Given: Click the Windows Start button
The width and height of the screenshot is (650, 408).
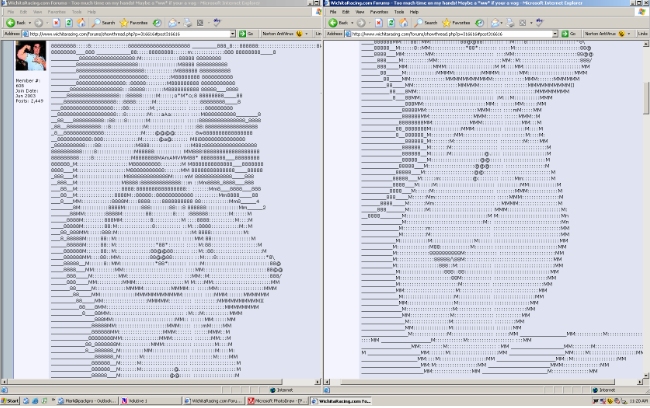Looking at the screenshot, I should (10, 401).
